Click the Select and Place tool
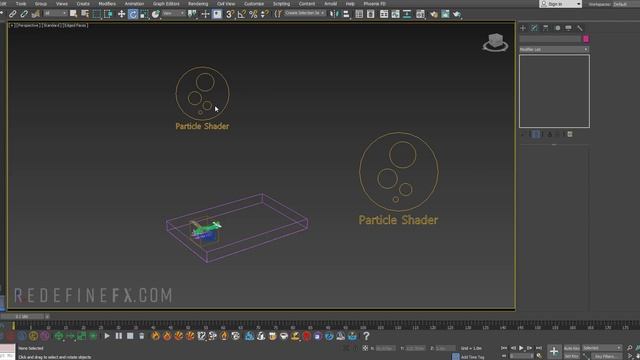The image size is (640, 360). [x=156, y=14]
